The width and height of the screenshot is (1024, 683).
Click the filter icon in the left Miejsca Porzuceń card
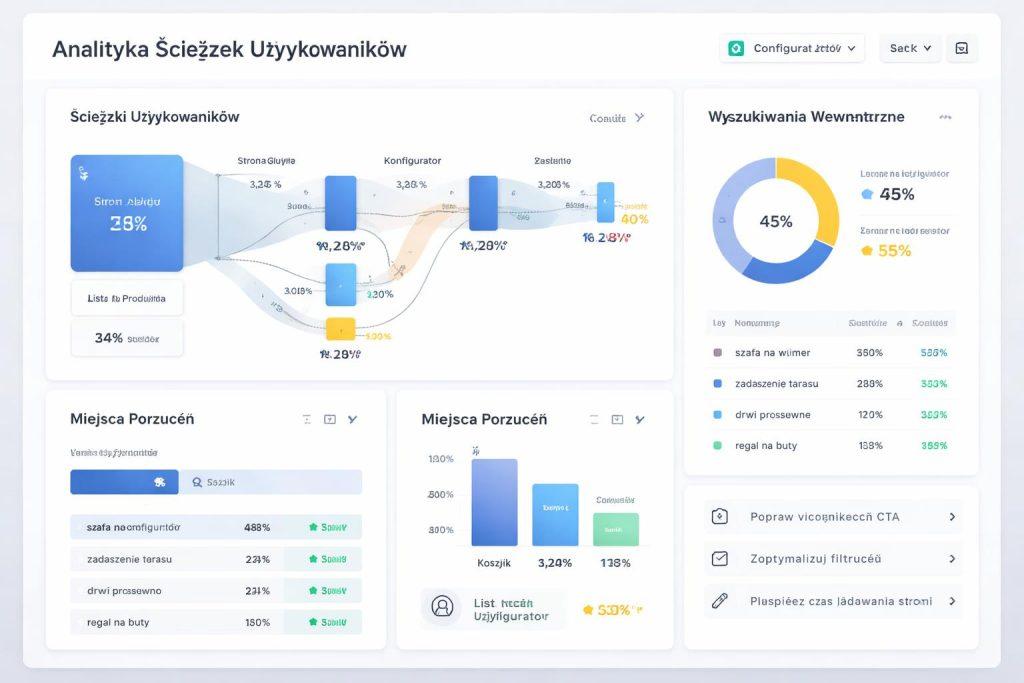(x=307, y=420)
